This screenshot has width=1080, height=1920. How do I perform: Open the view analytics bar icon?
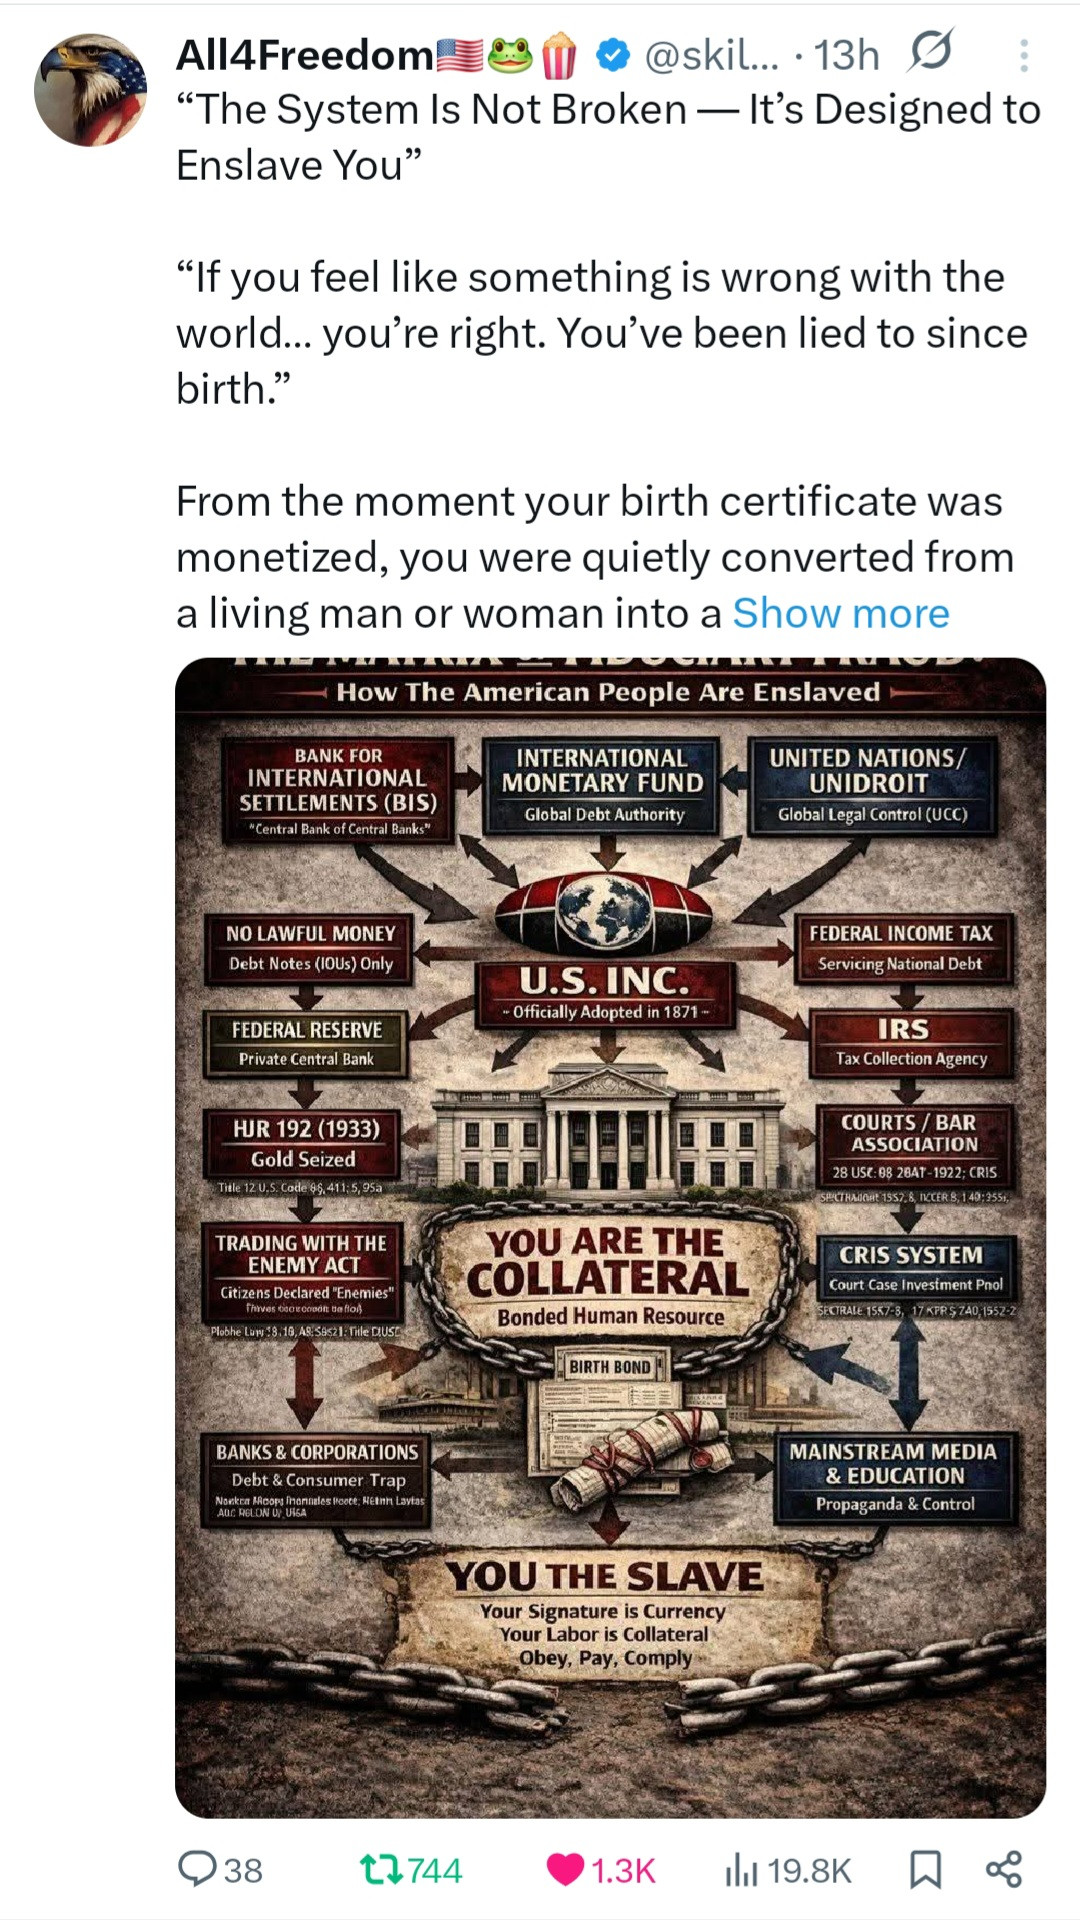click(x=740, y=1869)
